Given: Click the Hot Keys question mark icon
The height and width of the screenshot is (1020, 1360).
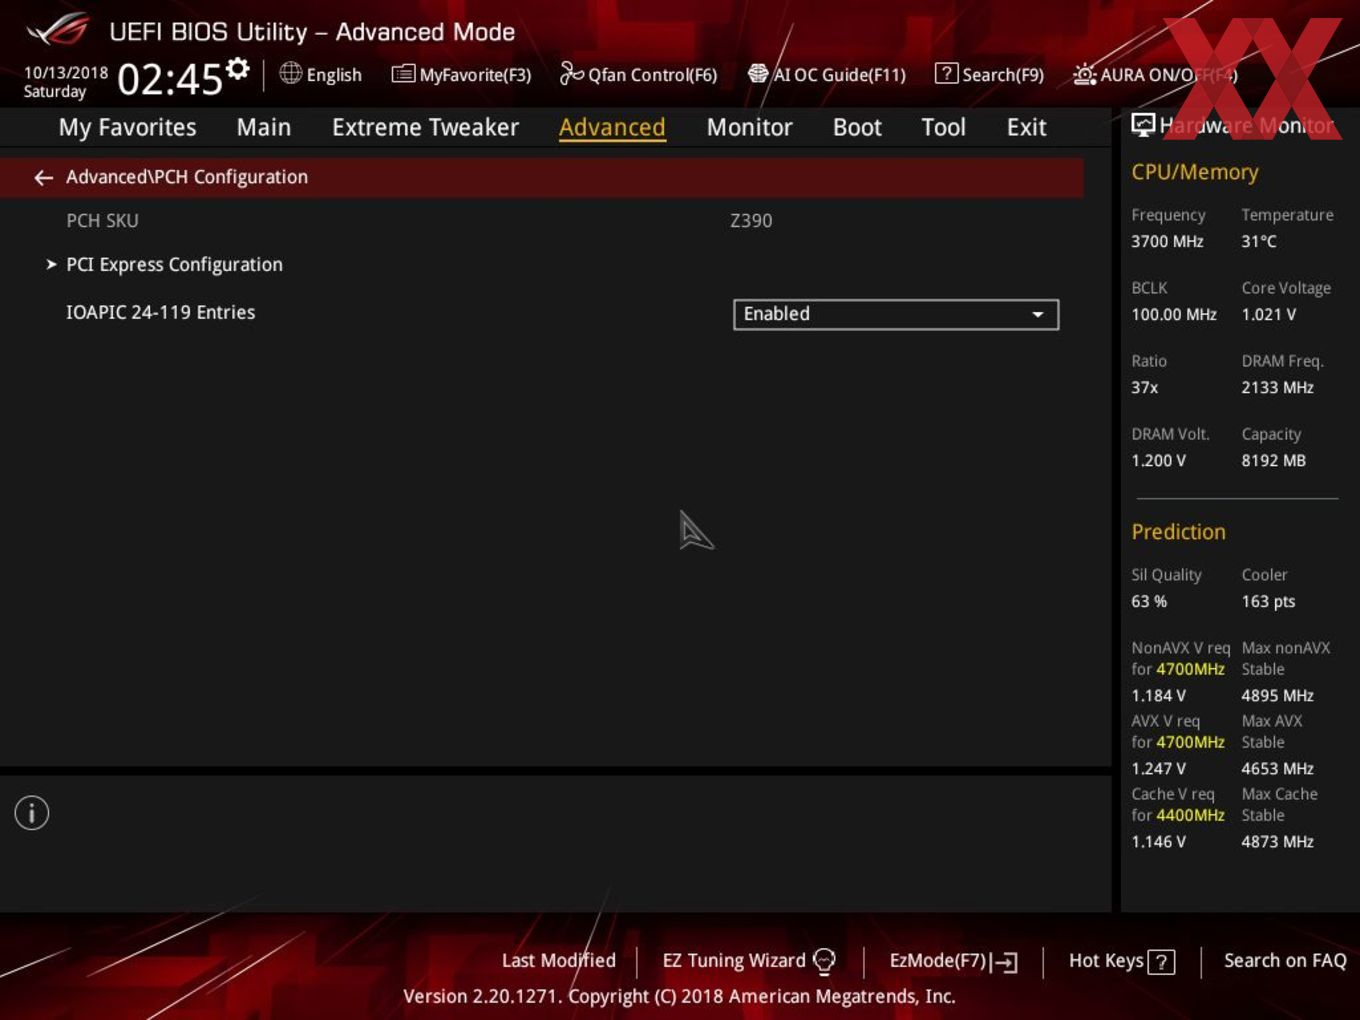Looking at the screenshot, I should coord(1161,962).
